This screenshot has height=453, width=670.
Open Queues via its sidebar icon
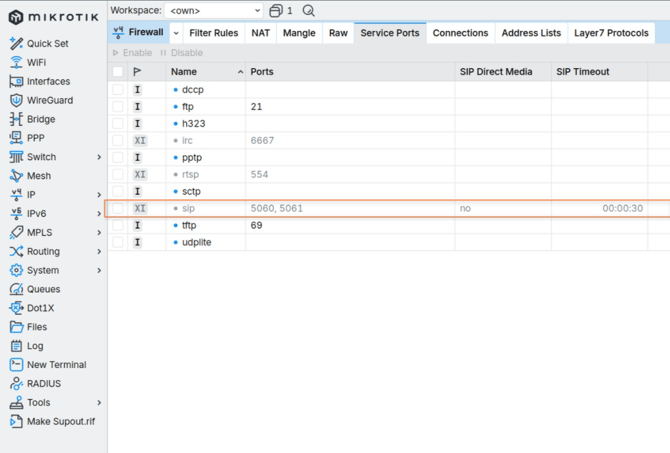tap(16, 289)
